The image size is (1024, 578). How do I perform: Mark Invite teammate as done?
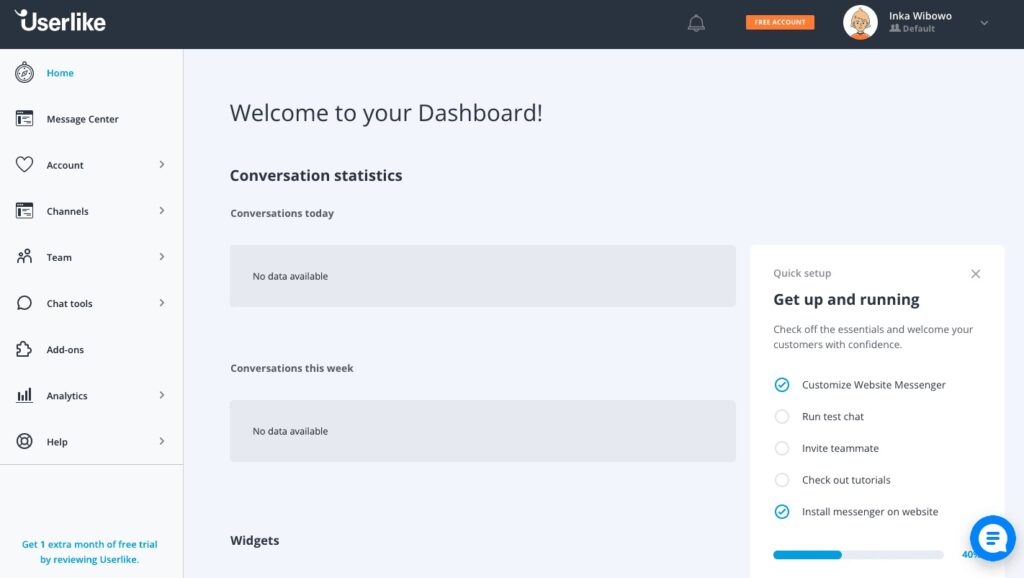click(782, 449)
